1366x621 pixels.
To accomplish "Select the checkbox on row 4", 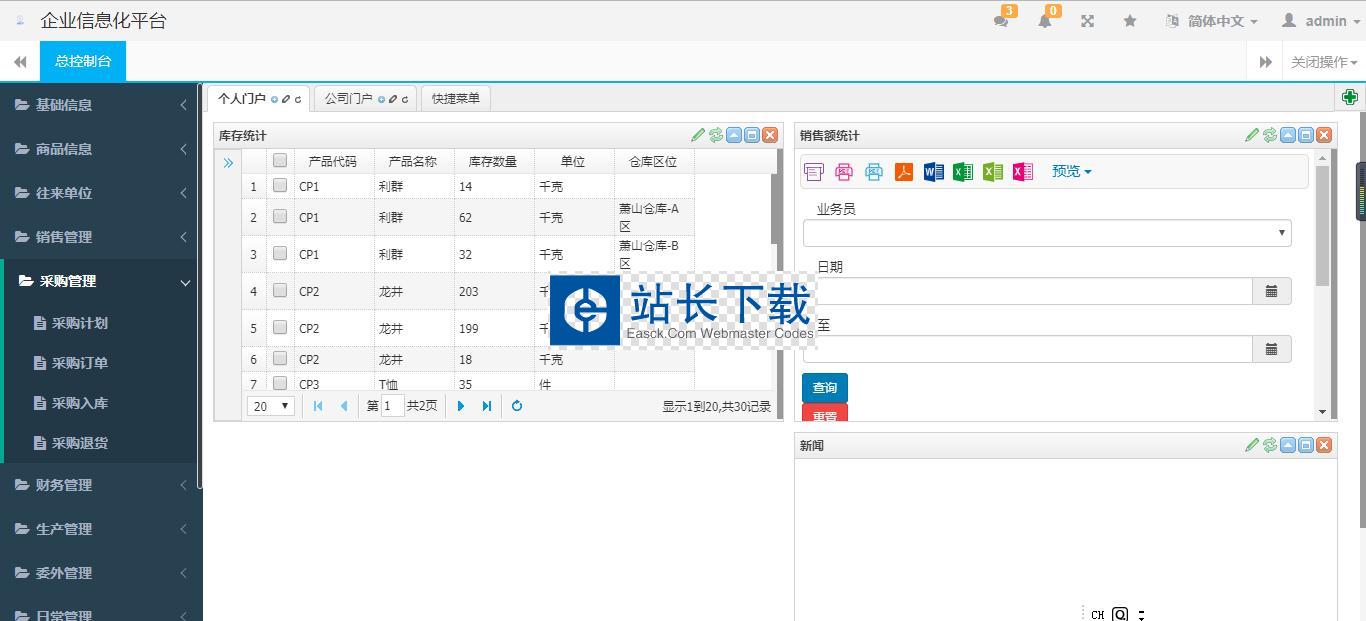I will pos(280,291).
